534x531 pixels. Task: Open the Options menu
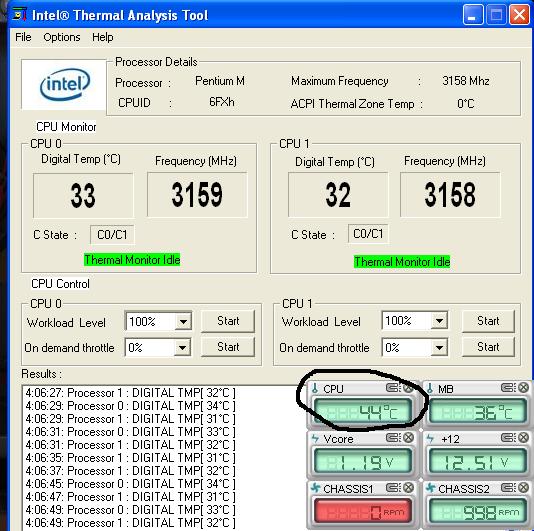[x=62, y=37]
